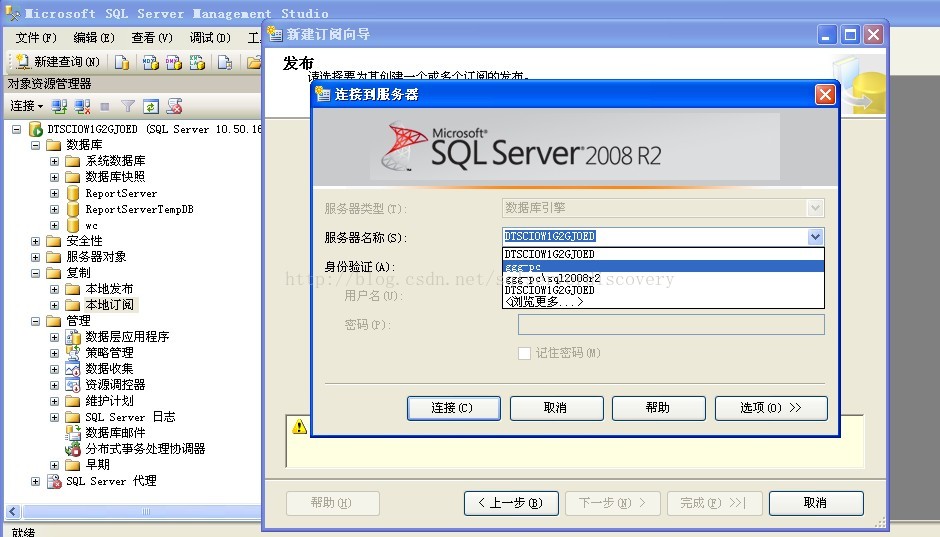This screenshot has width=940, height=537.
Task: Click the Database Engine Query icon
Action: point(122,62)
